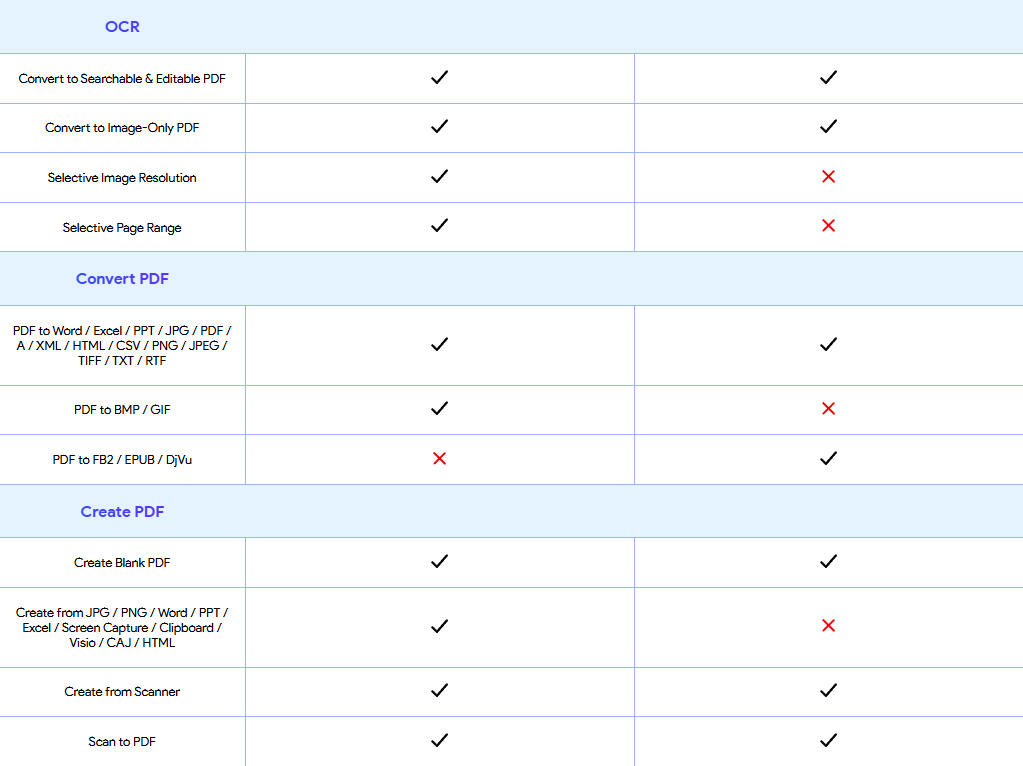Click 'PDF to BMP / GIF' label
This screenshot has width=1023, height=766.
[122, 410]
